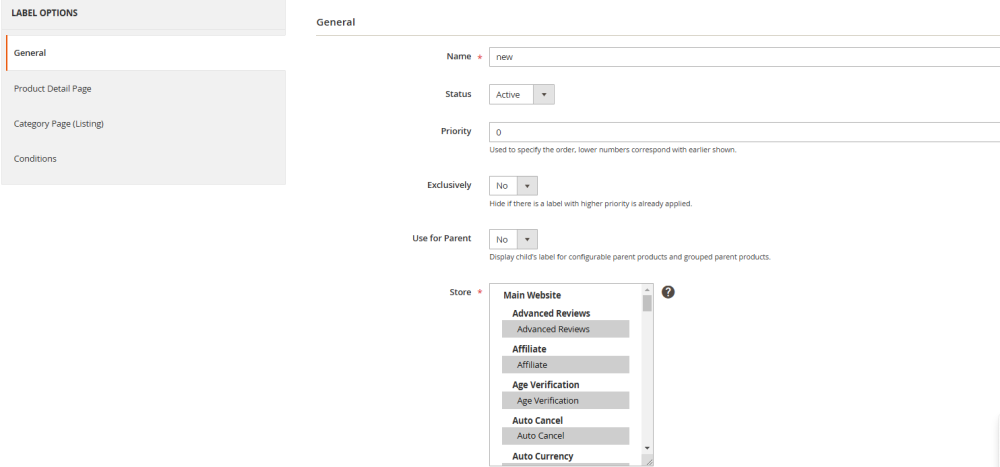Screen dimensions: 1000x467
Task: Click the Store list scrollbar up arrow
Action: (x=647, y=289)
